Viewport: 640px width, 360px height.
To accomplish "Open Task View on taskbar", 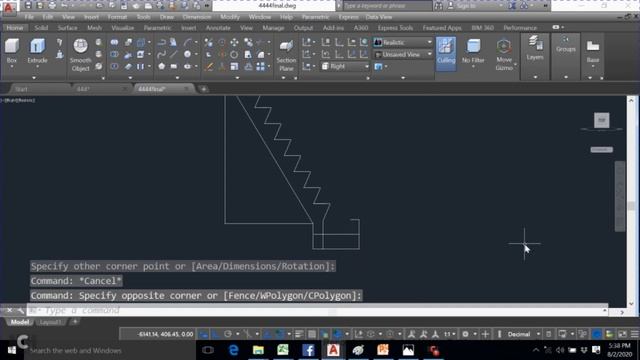I will [x=208, y=350].
